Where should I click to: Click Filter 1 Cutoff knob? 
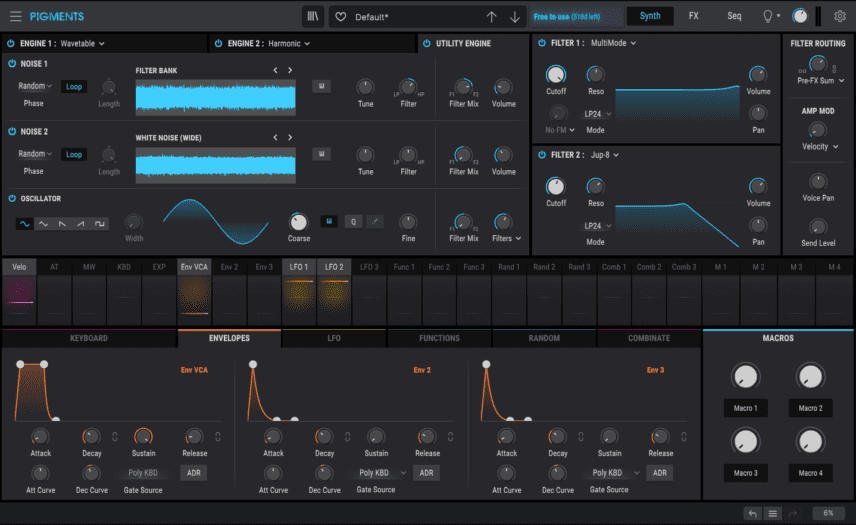pos(556,75)
